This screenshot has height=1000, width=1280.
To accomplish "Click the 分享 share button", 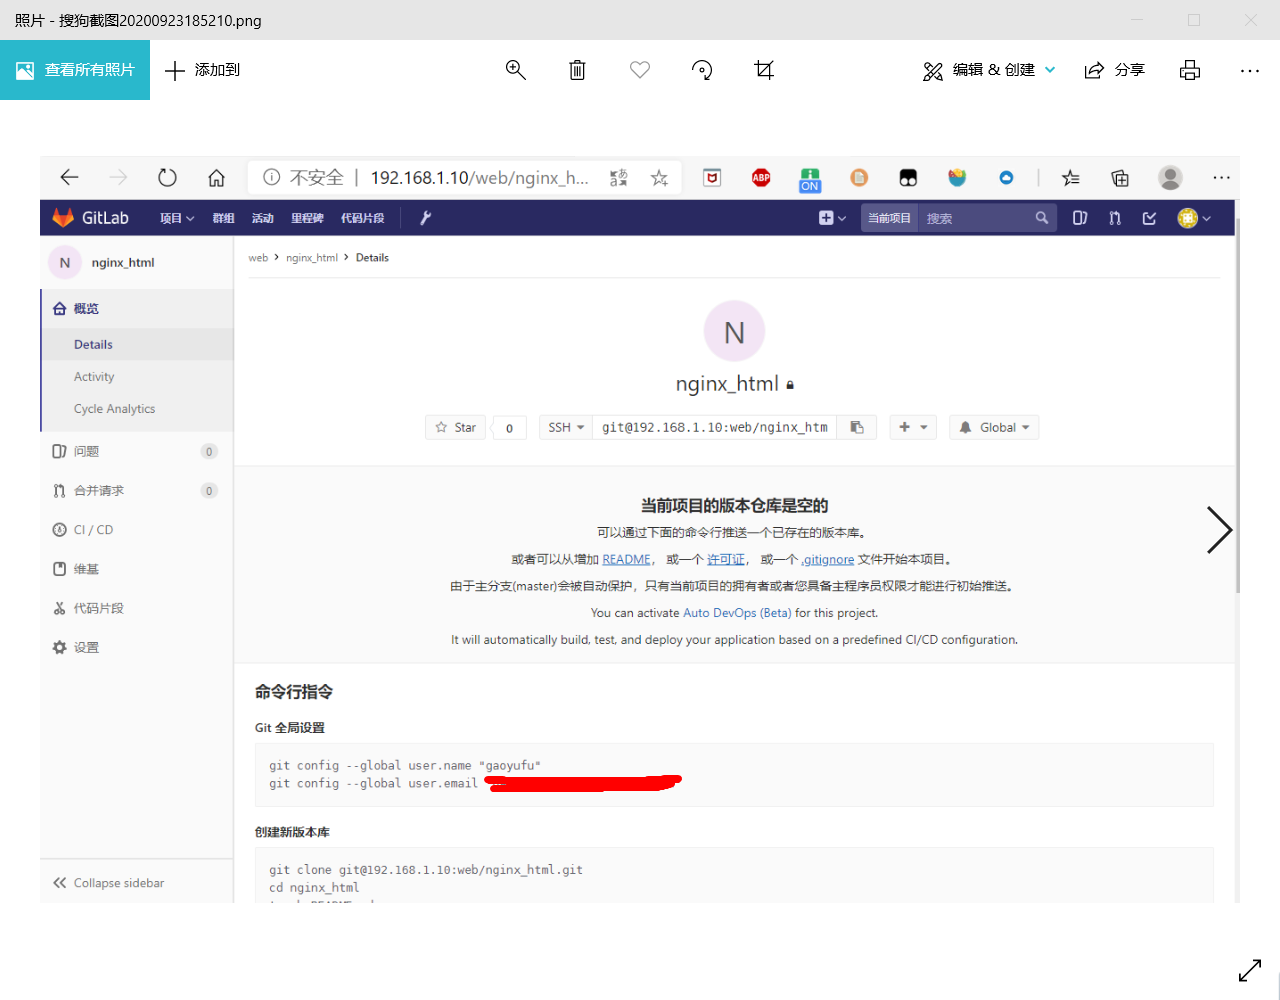I will click(1115, 70).
